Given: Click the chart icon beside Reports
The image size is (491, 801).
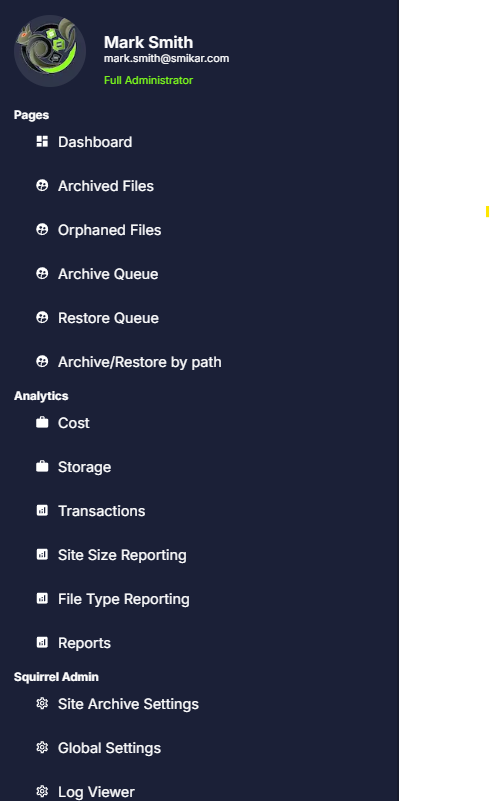Looking at the screenshot, I should click(42, 642).
